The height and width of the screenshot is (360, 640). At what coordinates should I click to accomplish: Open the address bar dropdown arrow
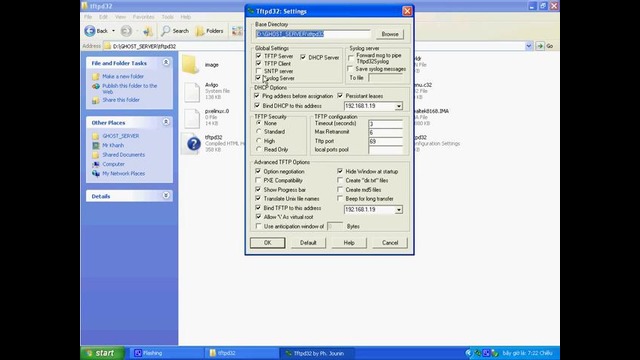[x=529, y=46]
